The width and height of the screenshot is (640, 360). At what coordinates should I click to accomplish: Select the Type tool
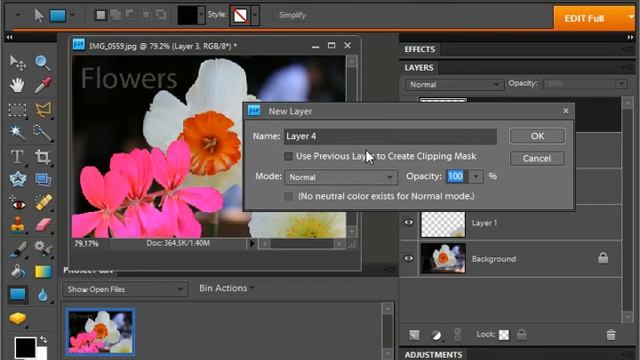(x=18, y=157)
